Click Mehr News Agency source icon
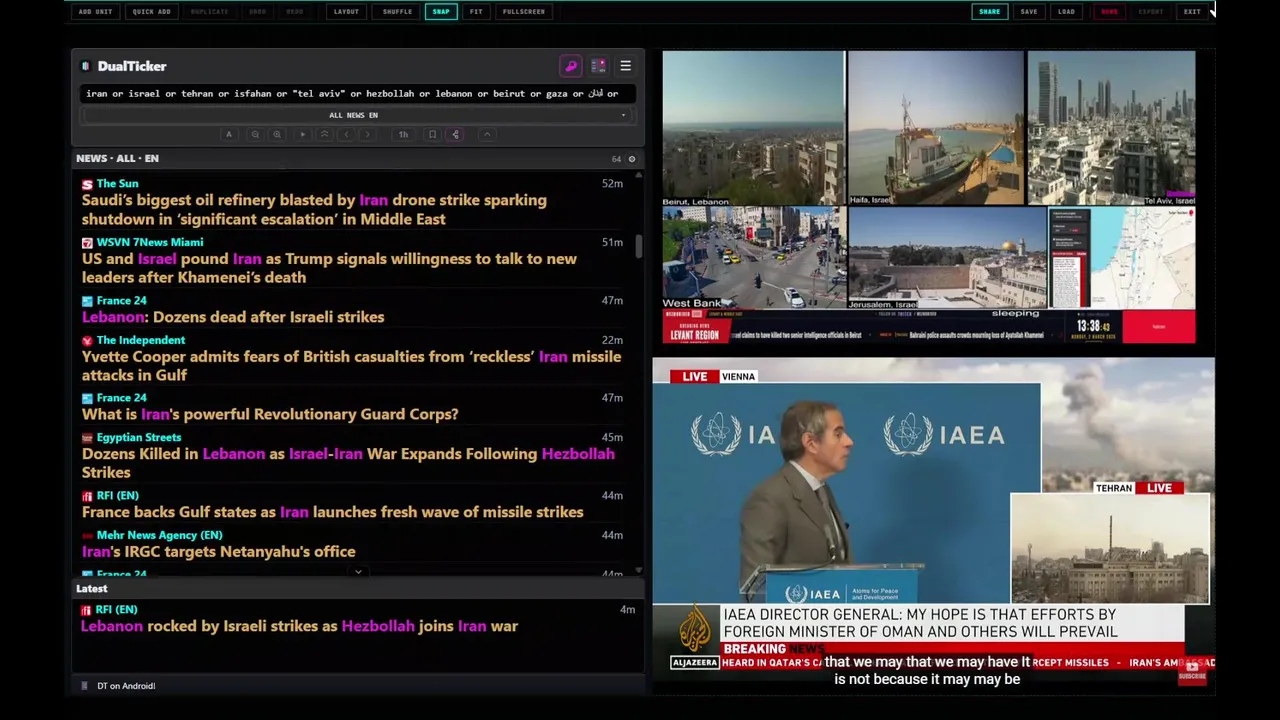 pos(87,535)
